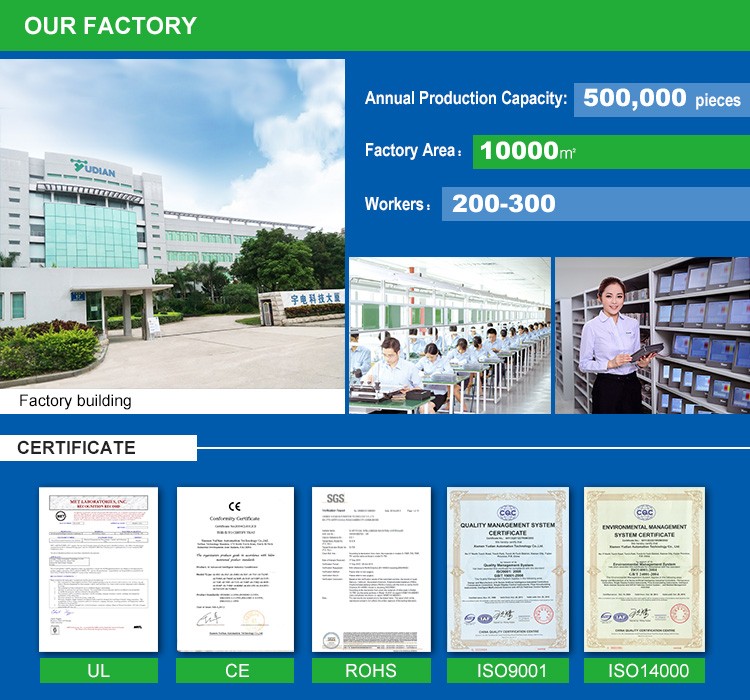
Task: Click the ISO9001 label
Action: tap(507, 670)
